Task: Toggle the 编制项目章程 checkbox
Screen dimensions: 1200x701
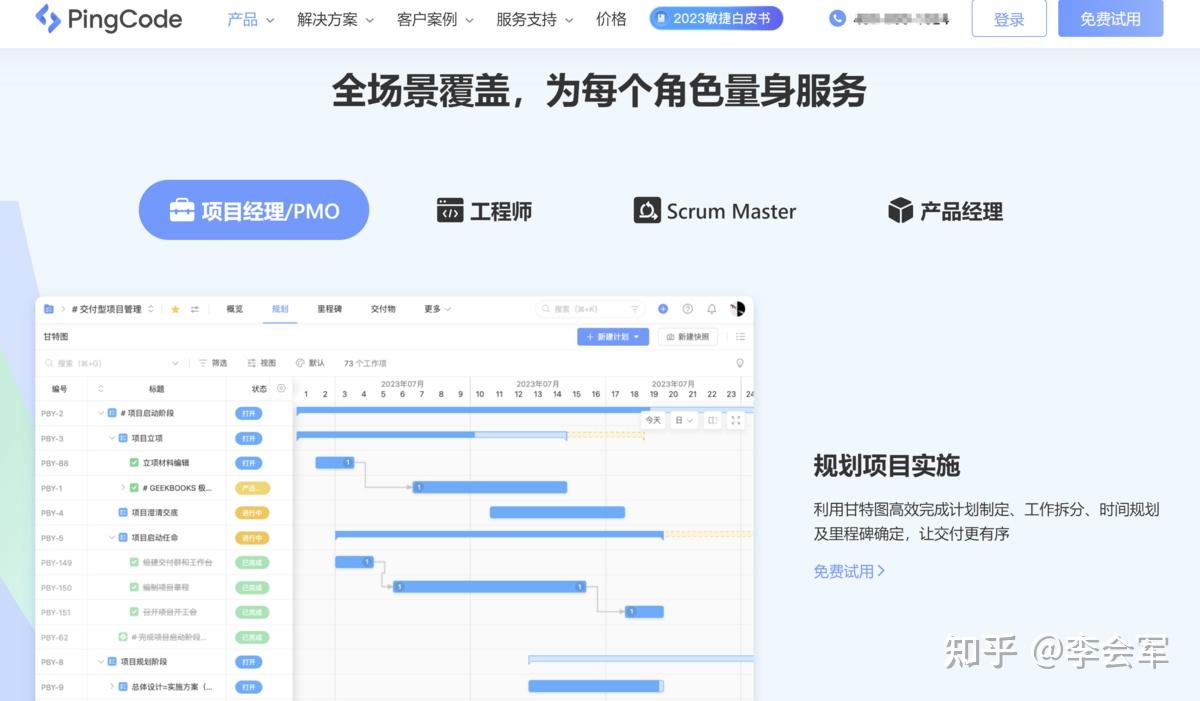Action: pos(134,587)
